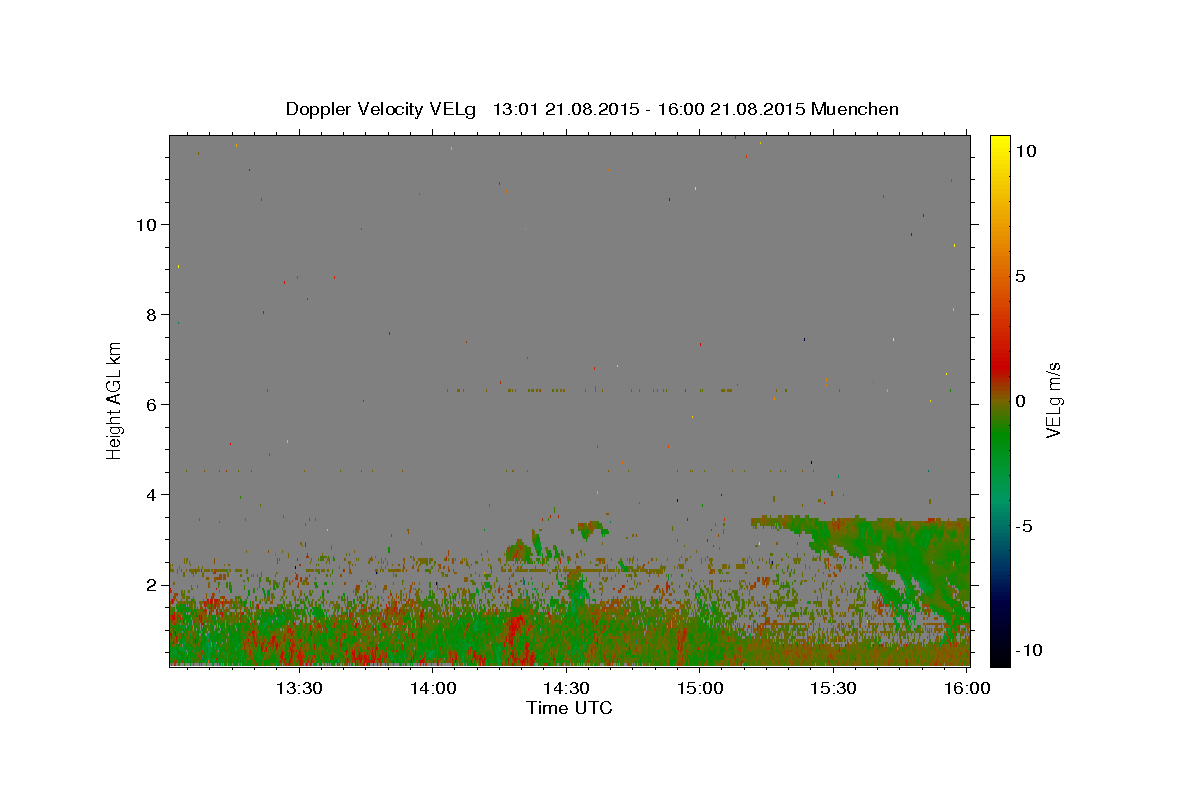Click the 'Muenchen' location text in title
The image size is (1200, 800).
855,109
